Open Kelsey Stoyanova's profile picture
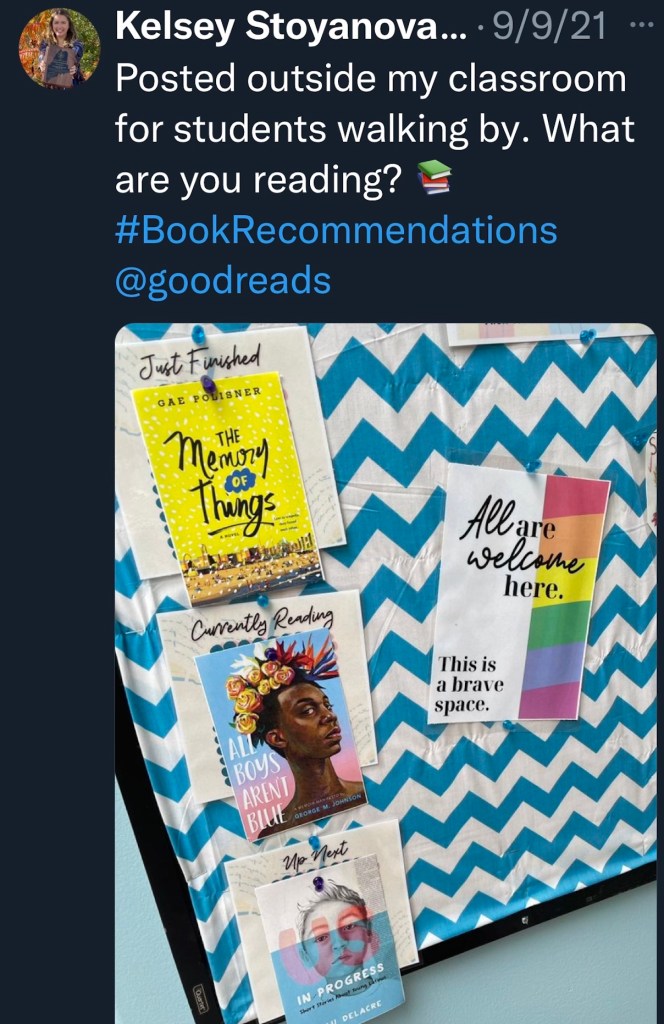 coord(59,48)
